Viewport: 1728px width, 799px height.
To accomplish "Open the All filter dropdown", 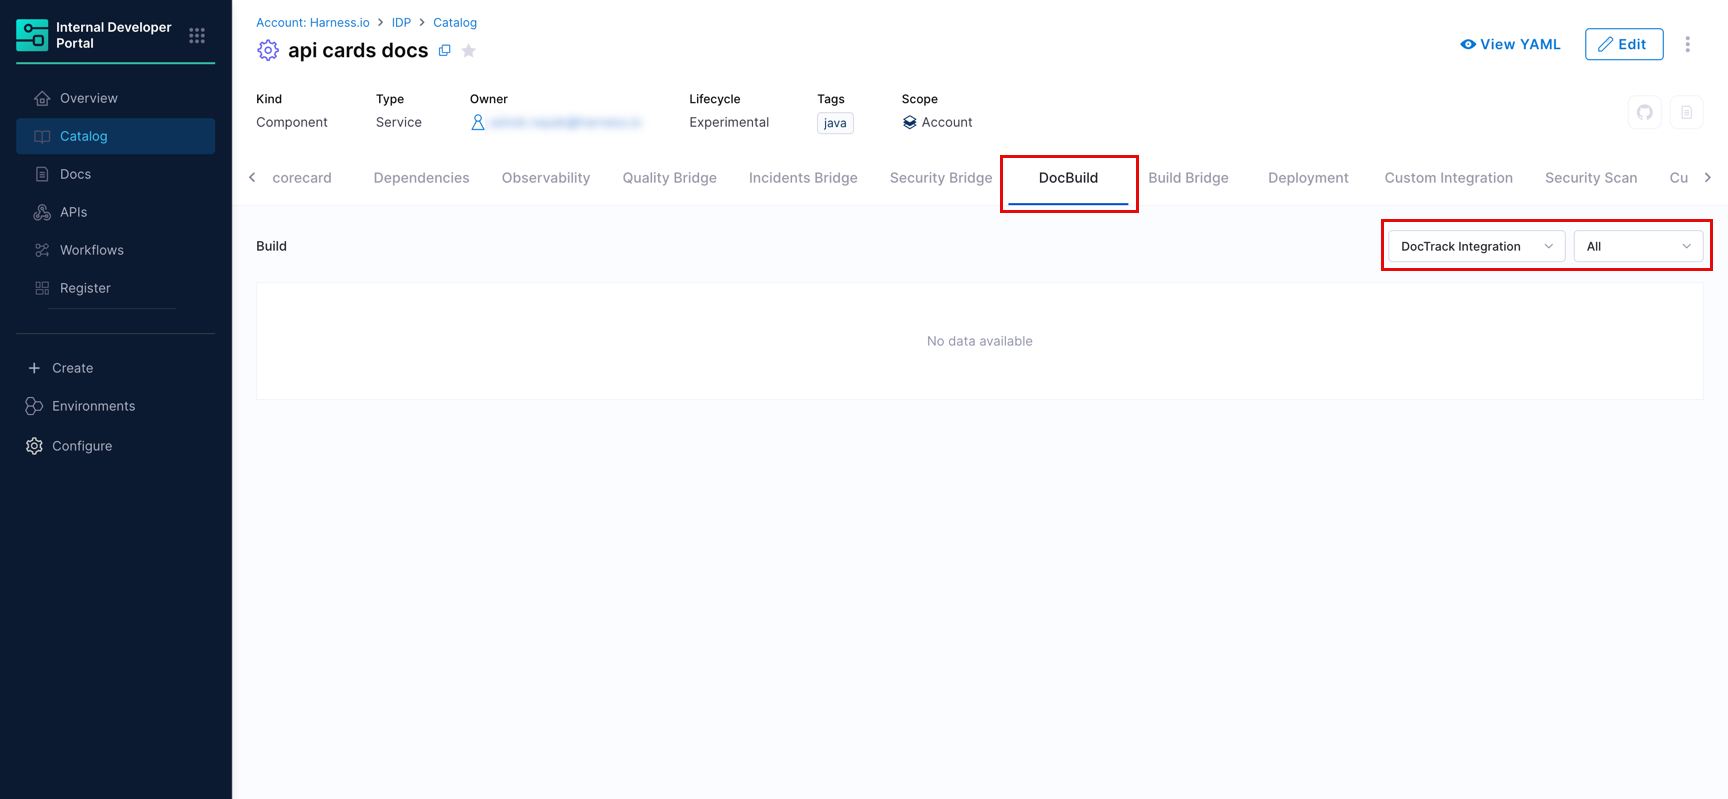I will (1638, 246).
